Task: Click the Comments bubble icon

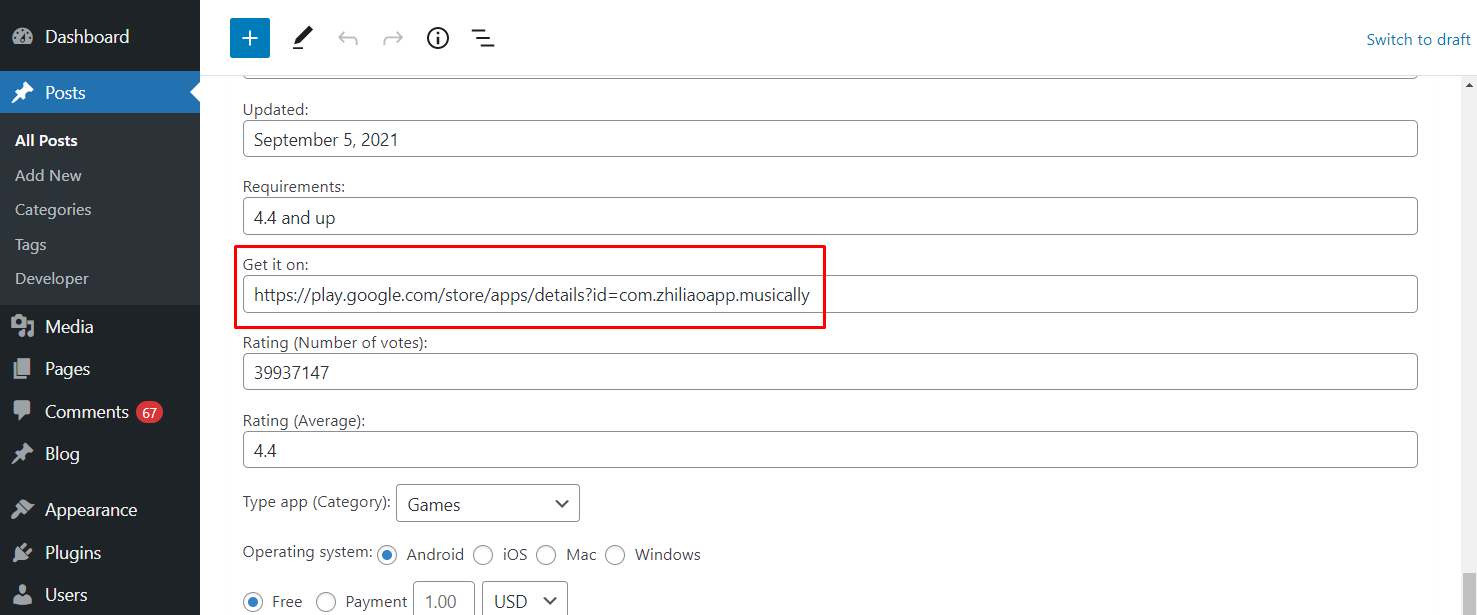Action: tap(22, 411)
